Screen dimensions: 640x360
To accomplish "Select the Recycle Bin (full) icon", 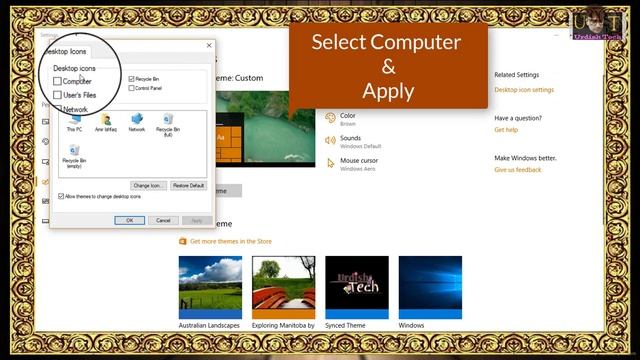I will coord(168,125).
